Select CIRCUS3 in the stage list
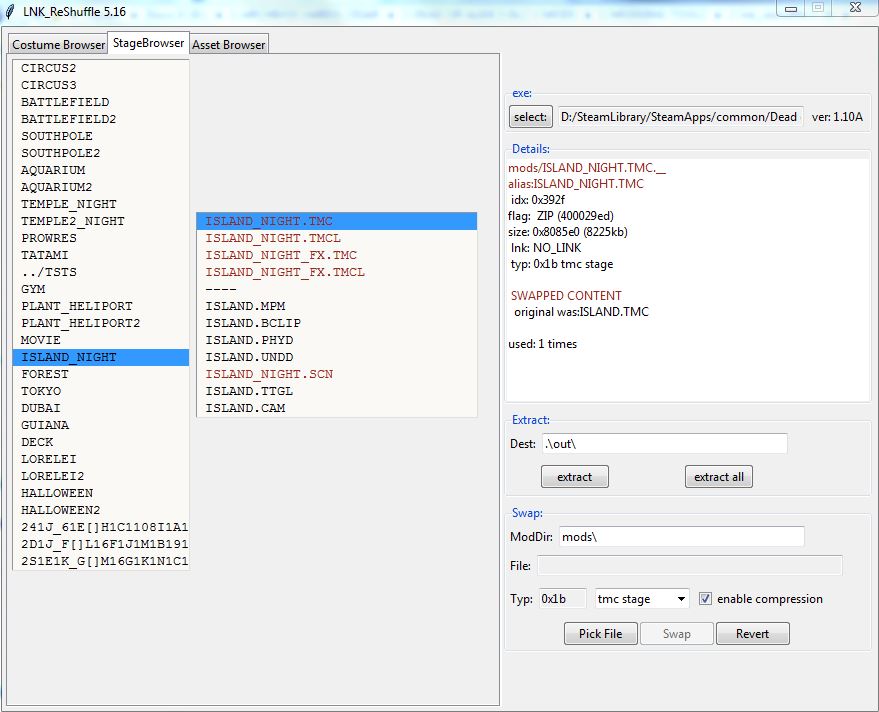The image size is (879, 712). (101, 85)
